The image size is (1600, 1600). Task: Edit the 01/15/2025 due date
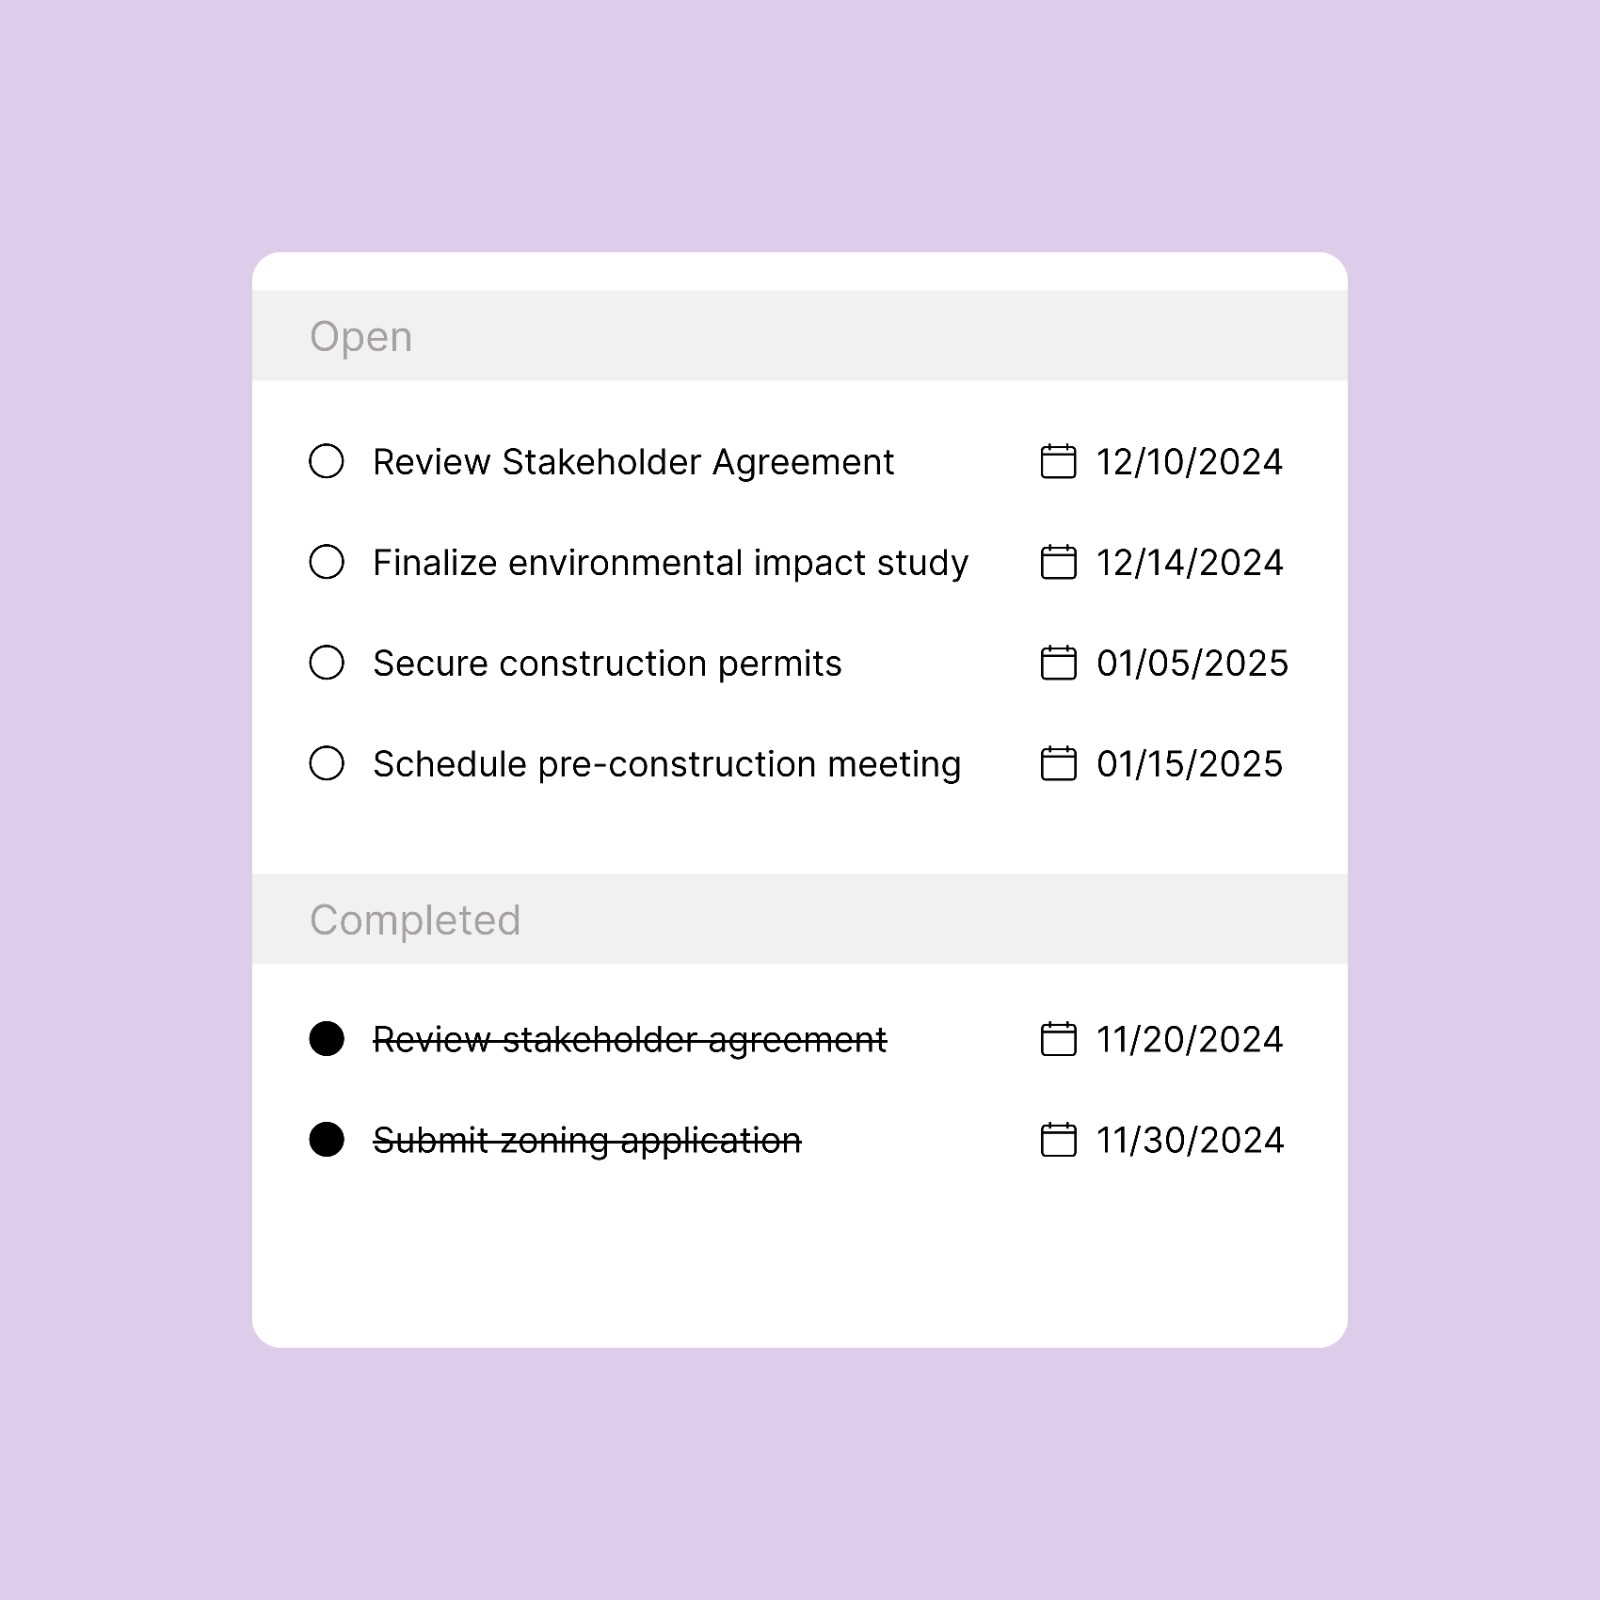click(1189, 765)
